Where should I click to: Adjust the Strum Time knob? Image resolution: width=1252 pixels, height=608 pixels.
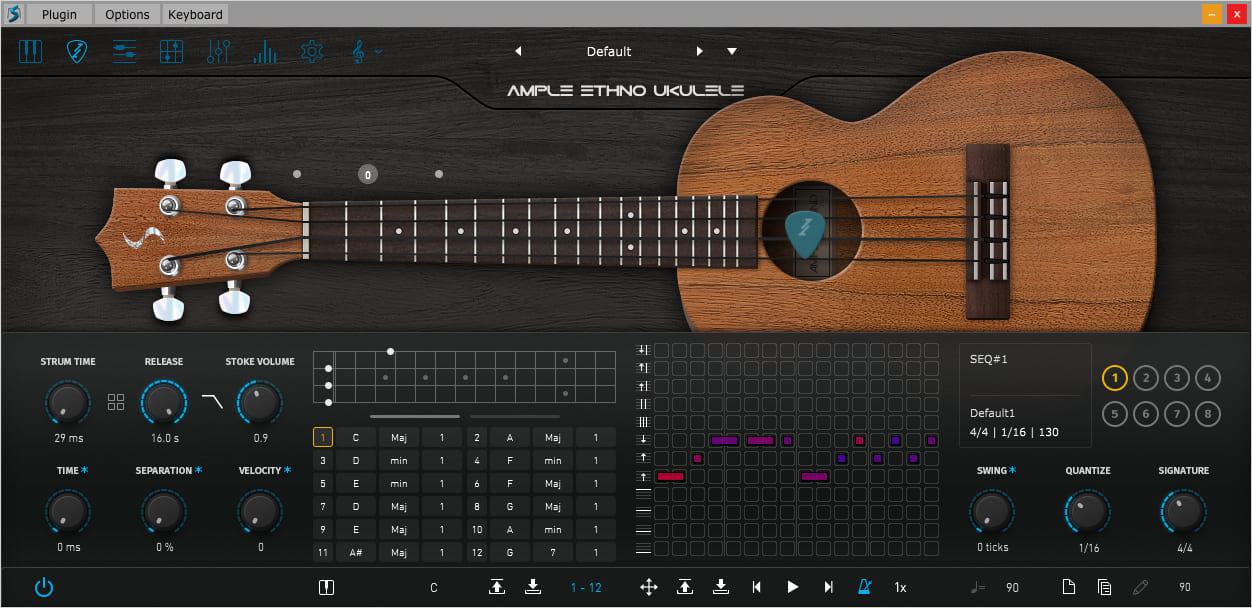click(68, 402)
